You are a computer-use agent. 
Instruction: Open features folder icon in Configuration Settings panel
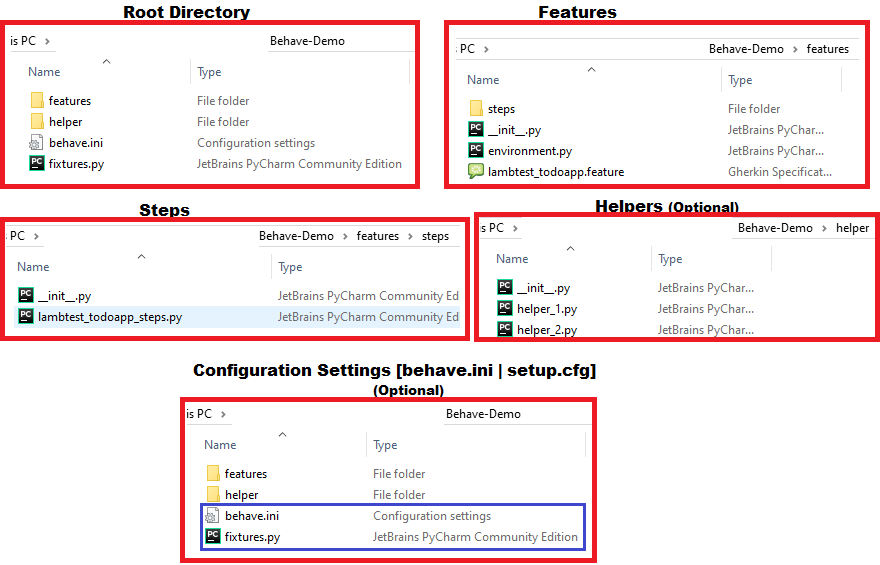[x=213, y=473]
